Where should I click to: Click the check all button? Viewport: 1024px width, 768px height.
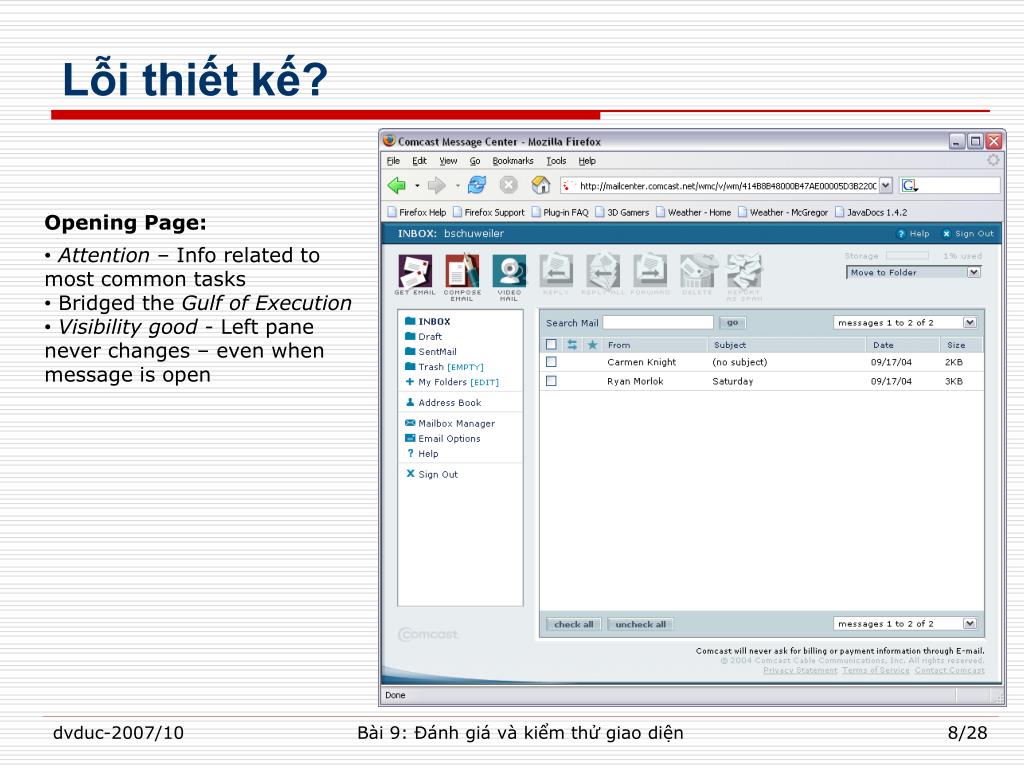coord(573,624)
